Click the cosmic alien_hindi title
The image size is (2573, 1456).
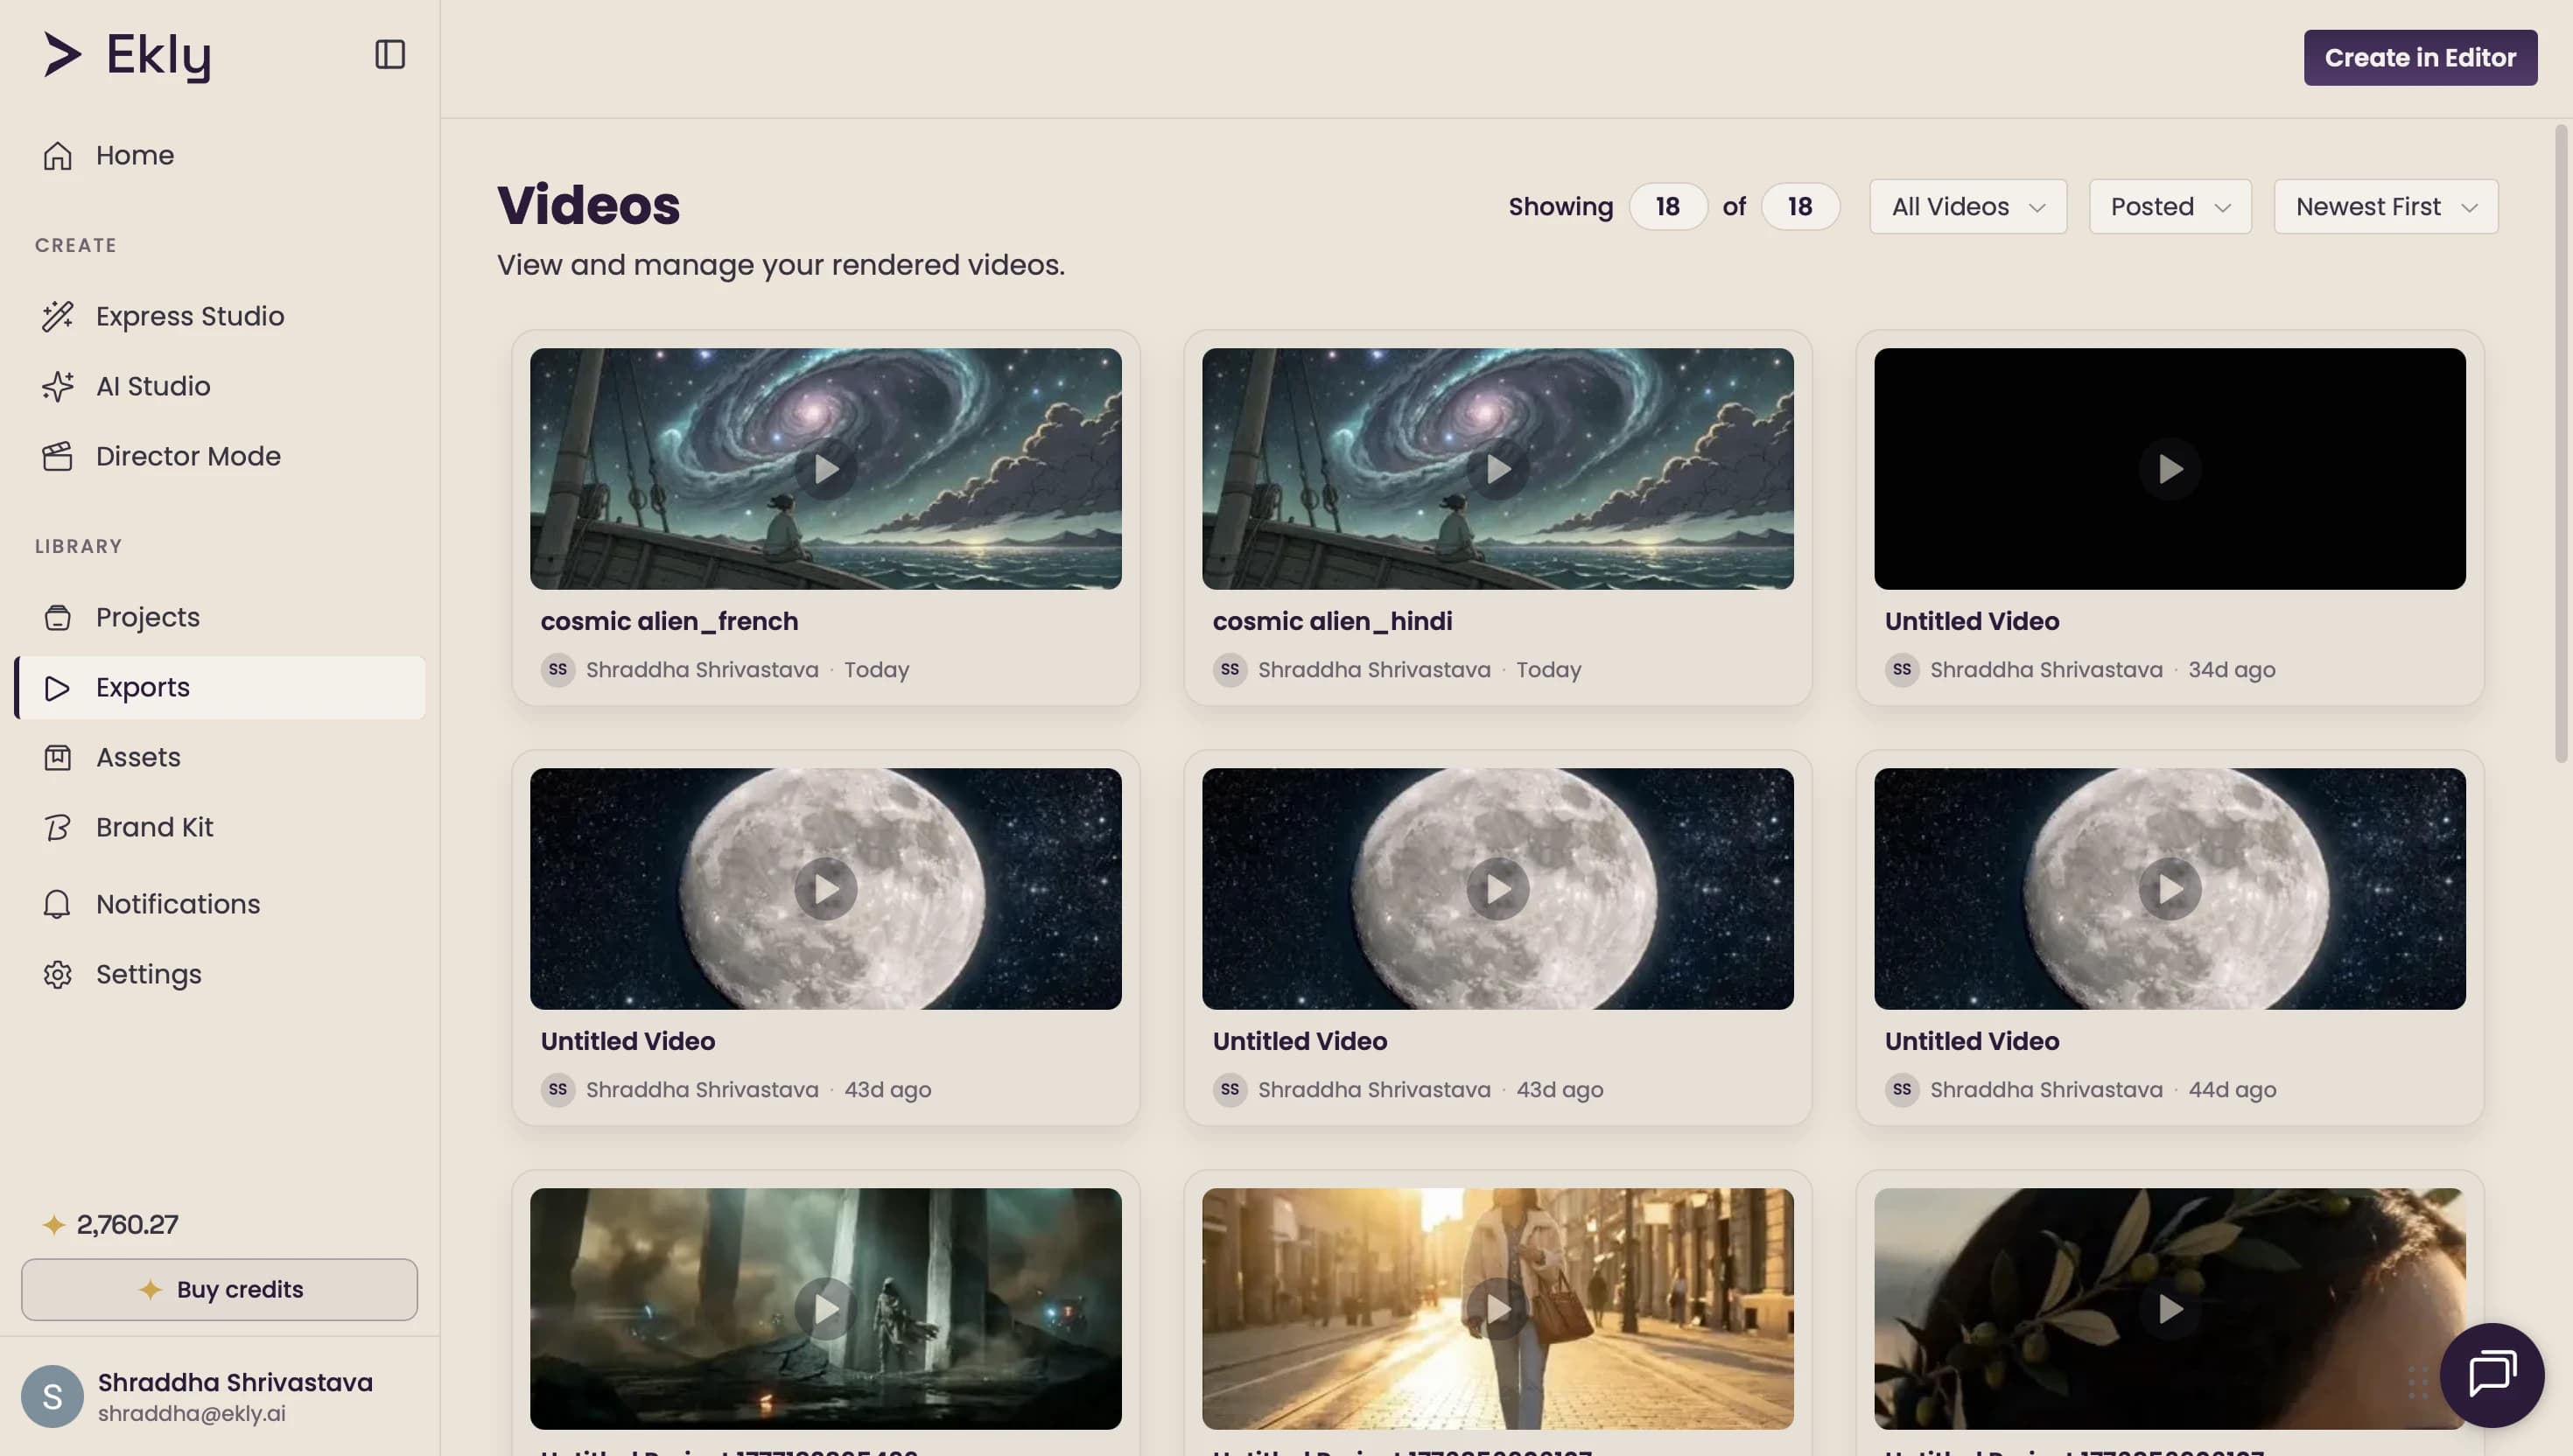tap(1332, 621)
